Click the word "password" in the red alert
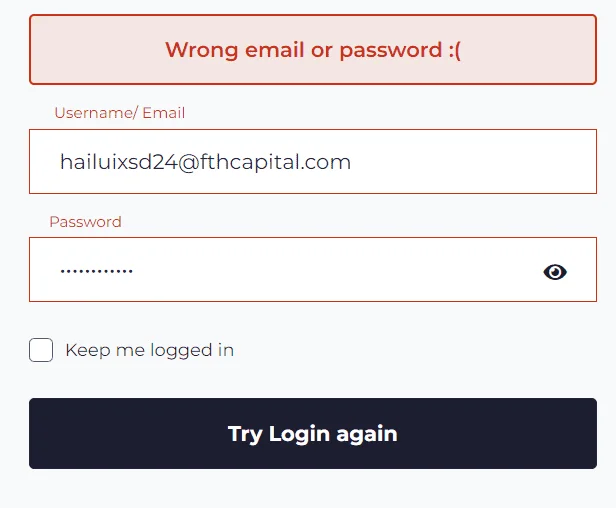This screenshot has height=508, width=616. (391, 51)
